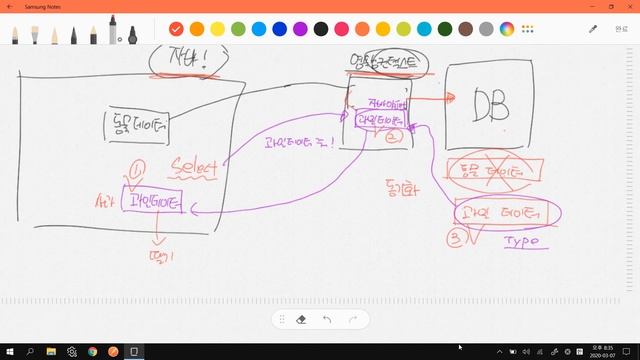The width and height of the screenshot is (640, 360).
Task: Select the eraser in floating toolbar
Action: pos(301,319)
